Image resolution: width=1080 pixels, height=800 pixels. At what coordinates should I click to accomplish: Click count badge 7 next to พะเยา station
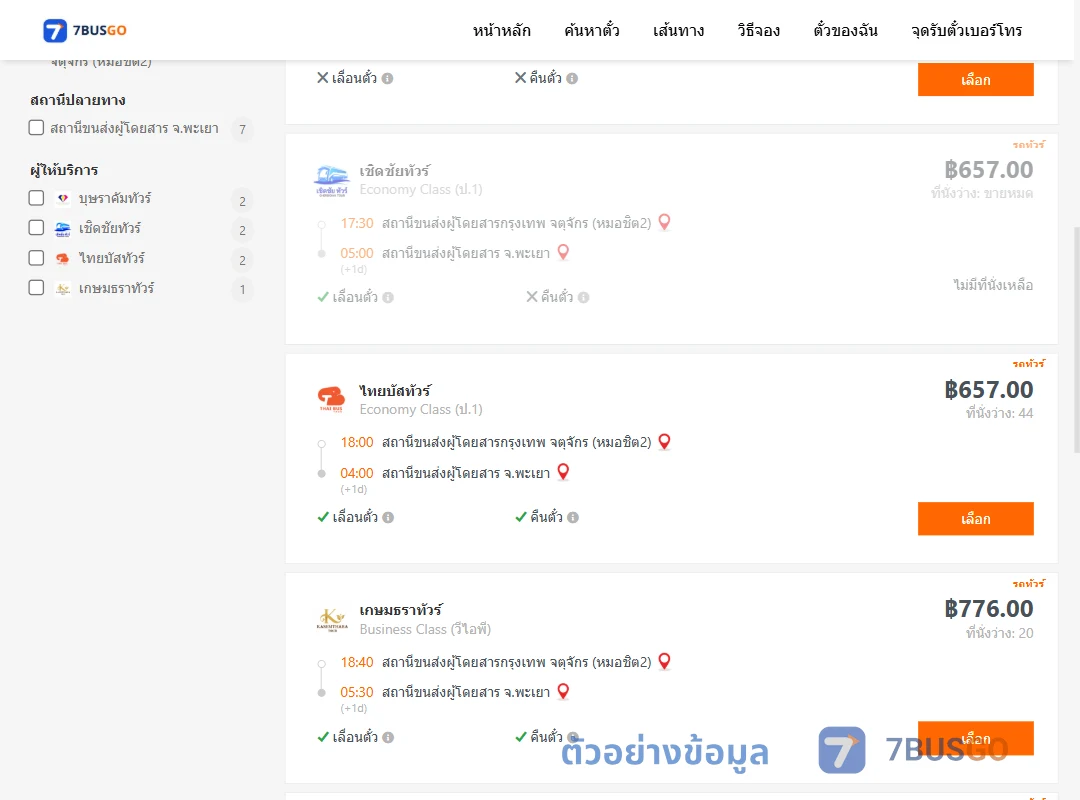pyautogui.click(x=242, y=130)
